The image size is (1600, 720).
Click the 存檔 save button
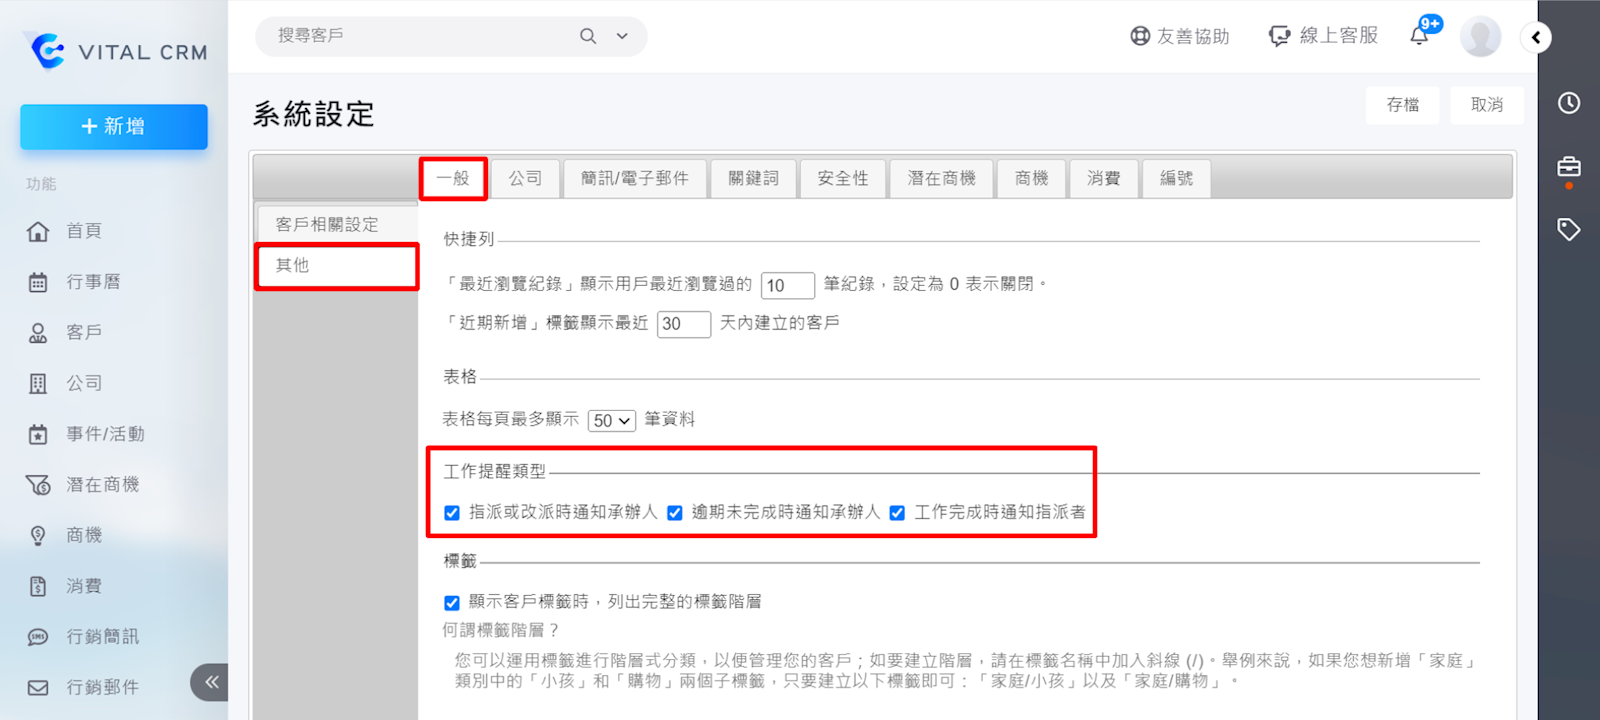click(x=1402, y=104)
